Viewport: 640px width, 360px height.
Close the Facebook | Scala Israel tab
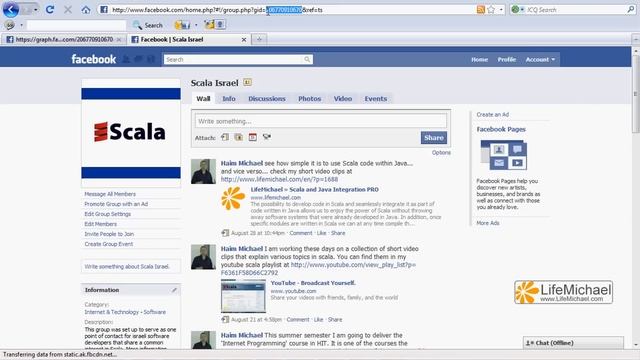click(244, 40)
